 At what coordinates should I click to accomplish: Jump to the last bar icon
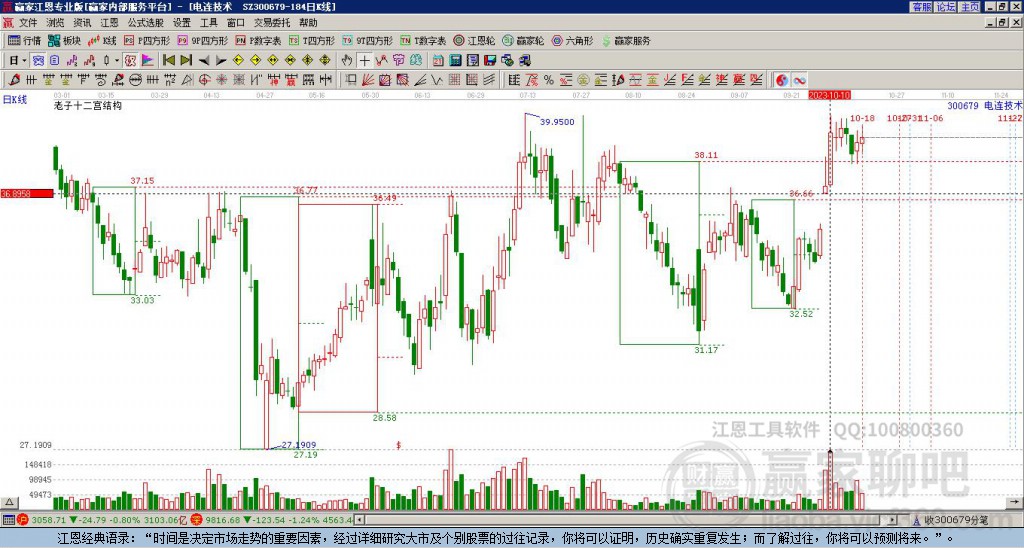tap(186, 61)
